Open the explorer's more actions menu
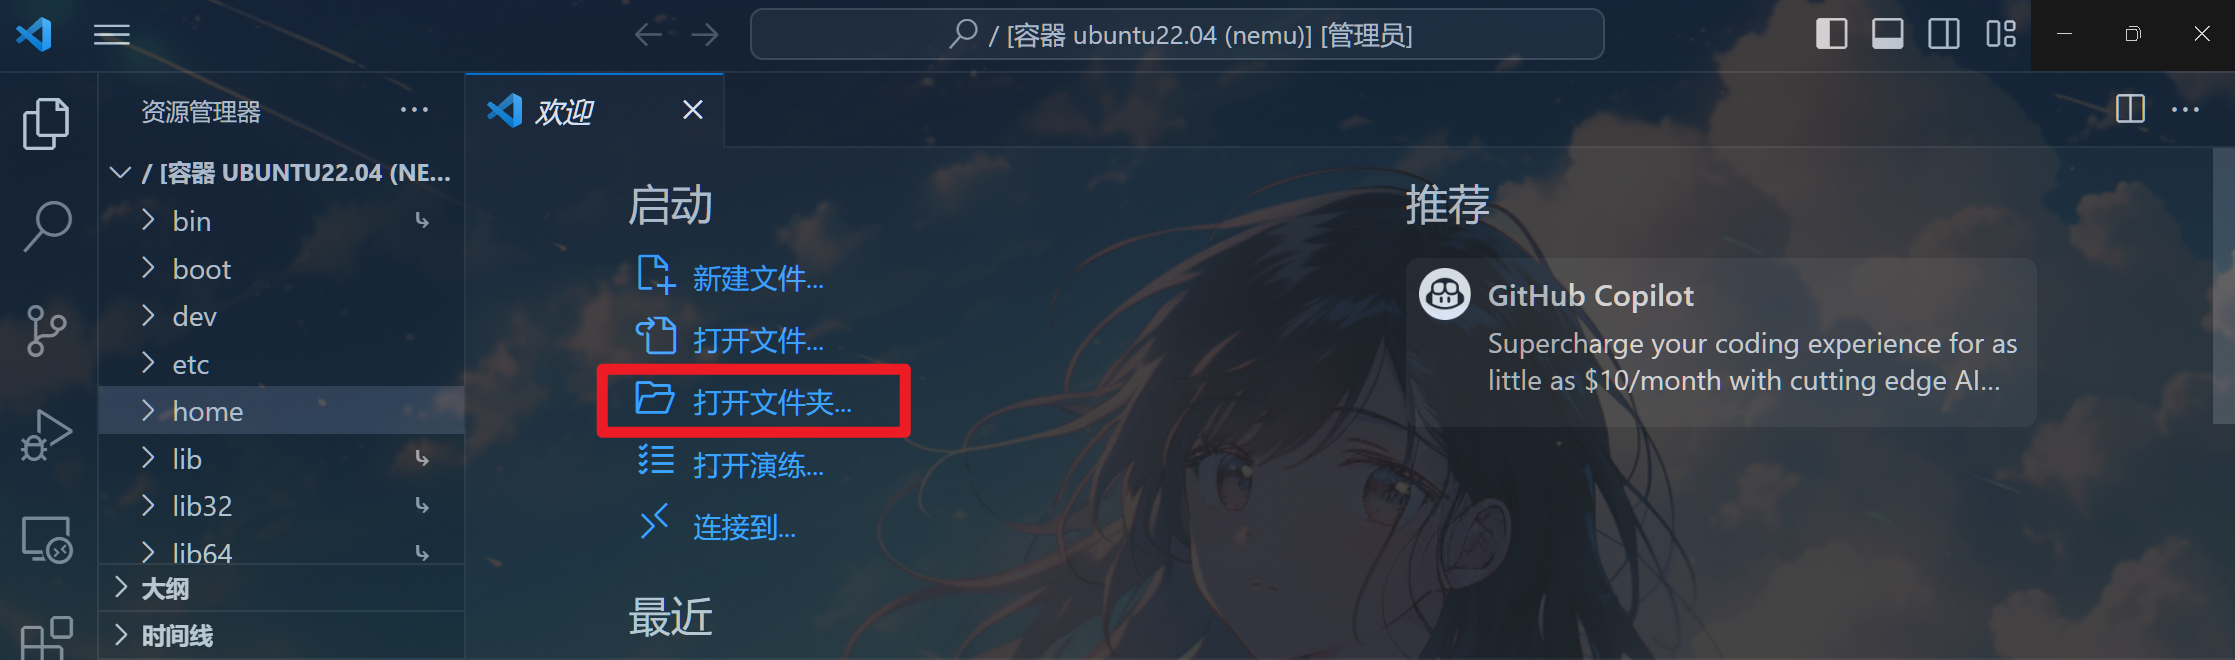 pyautogui.click(x=414, y=110)
